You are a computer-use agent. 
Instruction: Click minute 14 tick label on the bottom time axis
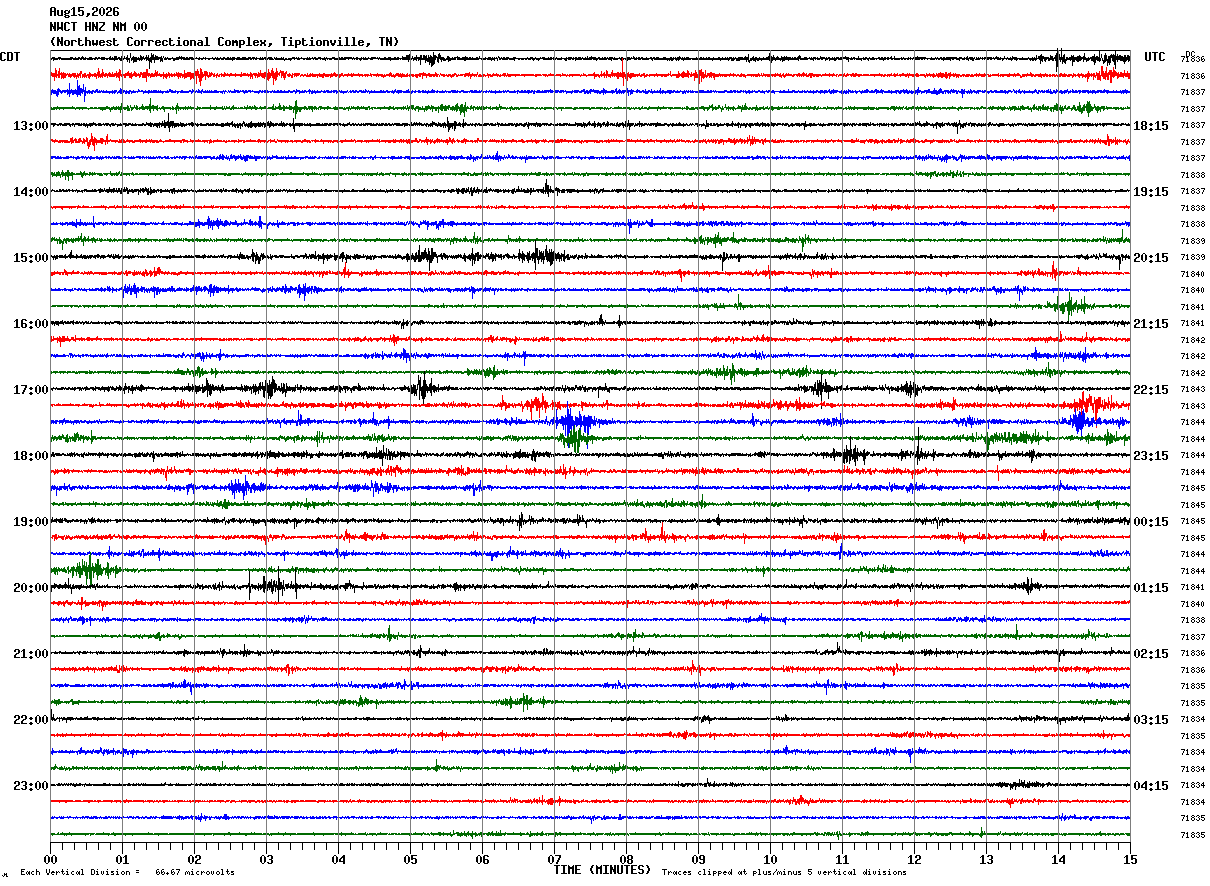(x=1058, y=860)
